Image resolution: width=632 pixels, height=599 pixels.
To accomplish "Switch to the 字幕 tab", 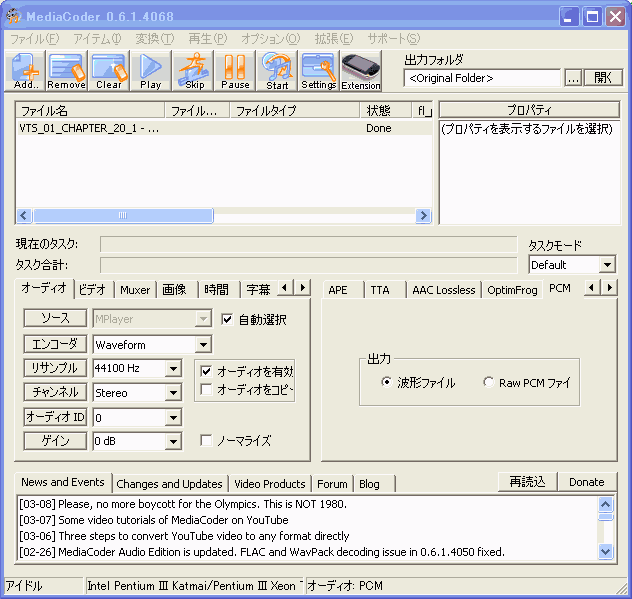I will pyautogui.click(x=258, y=289).
